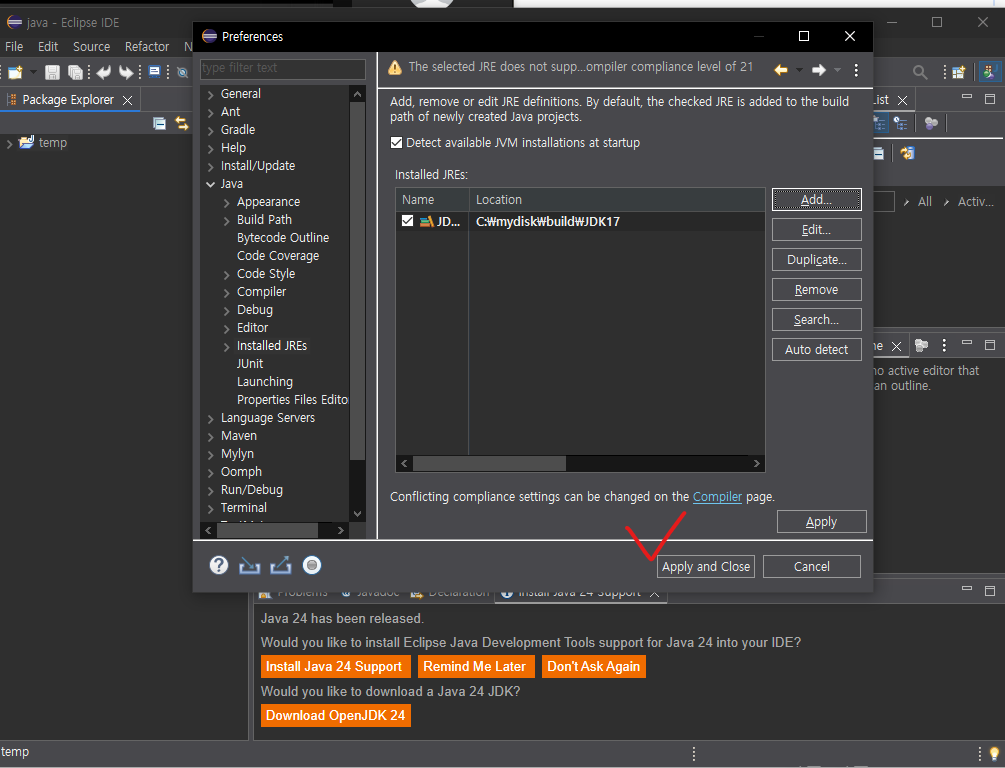Screen dimensions: 1005x768
Task: Click the Export preferences icon
Action: (281, 565)
